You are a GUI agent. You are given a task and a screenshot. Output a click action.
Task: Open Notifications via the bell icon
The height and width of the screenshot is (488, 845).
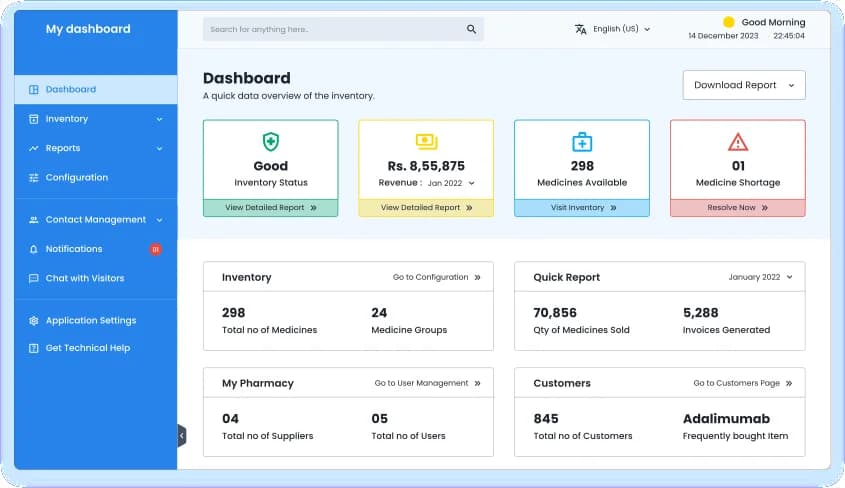(x=34, y=249)
